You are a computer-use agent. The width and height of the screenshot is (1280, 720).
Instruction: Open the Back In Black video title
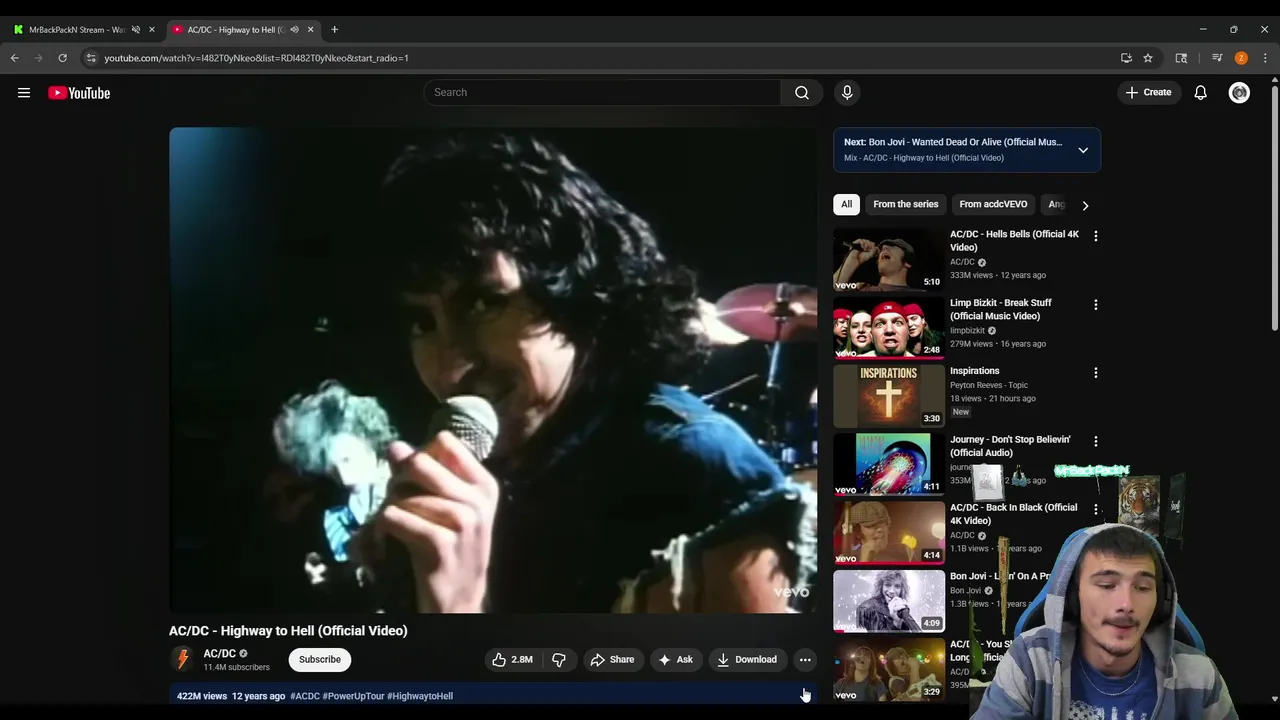coord(1013,514)
